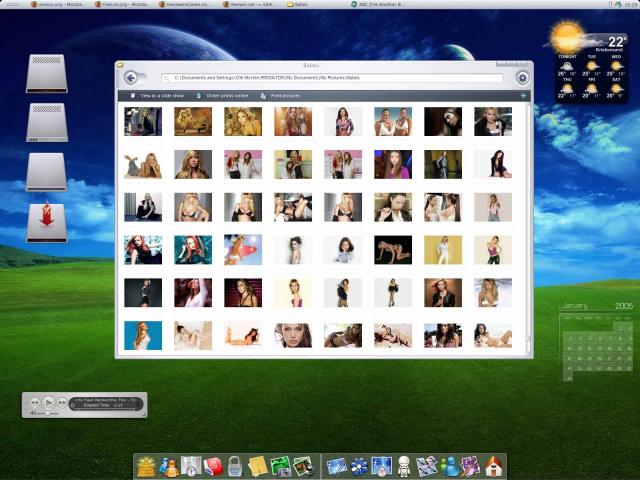This screenshot has width=640, height=480.
Task: Switch to Babes folder taskbar button
Action: (298, 4)
